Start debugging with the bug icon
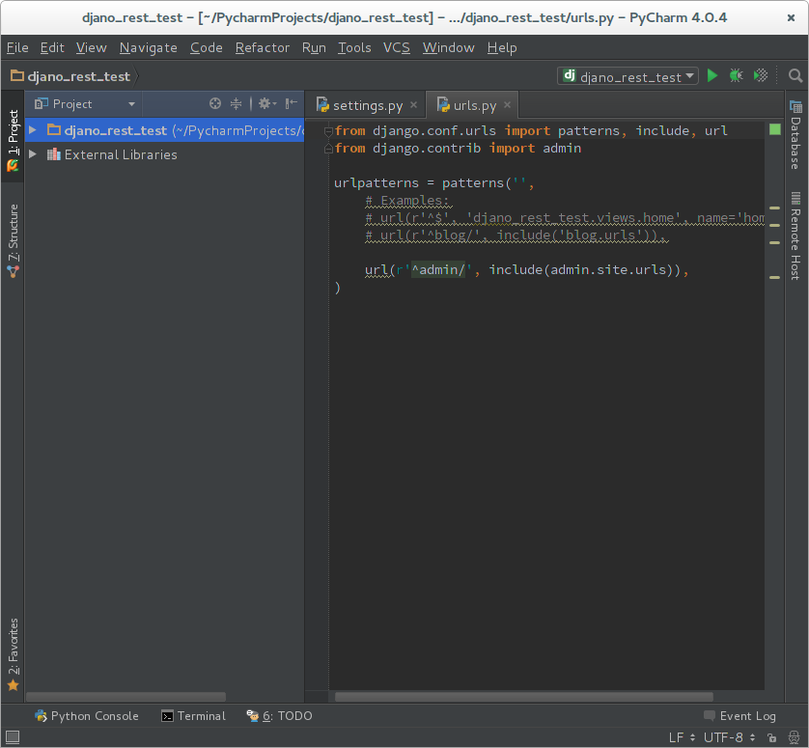Viewport: 809px width, 748px height. pos(736,76)
